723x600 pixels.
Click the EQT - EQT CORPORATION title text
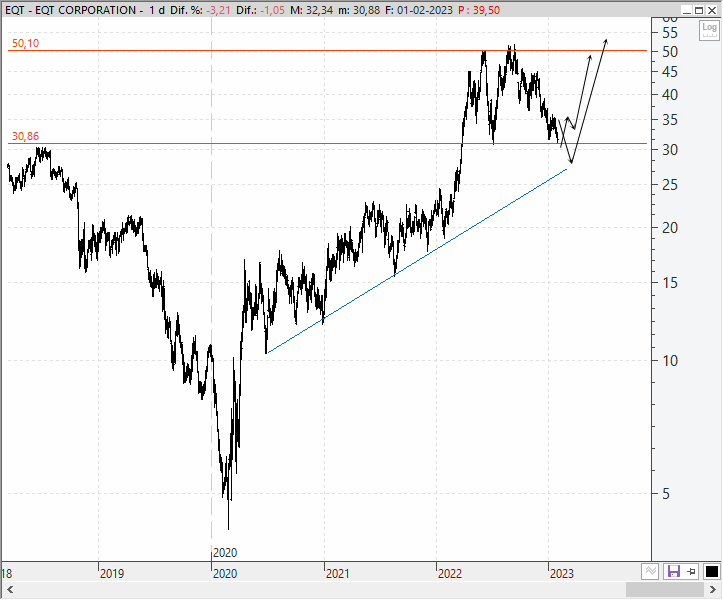pos(71,10)
